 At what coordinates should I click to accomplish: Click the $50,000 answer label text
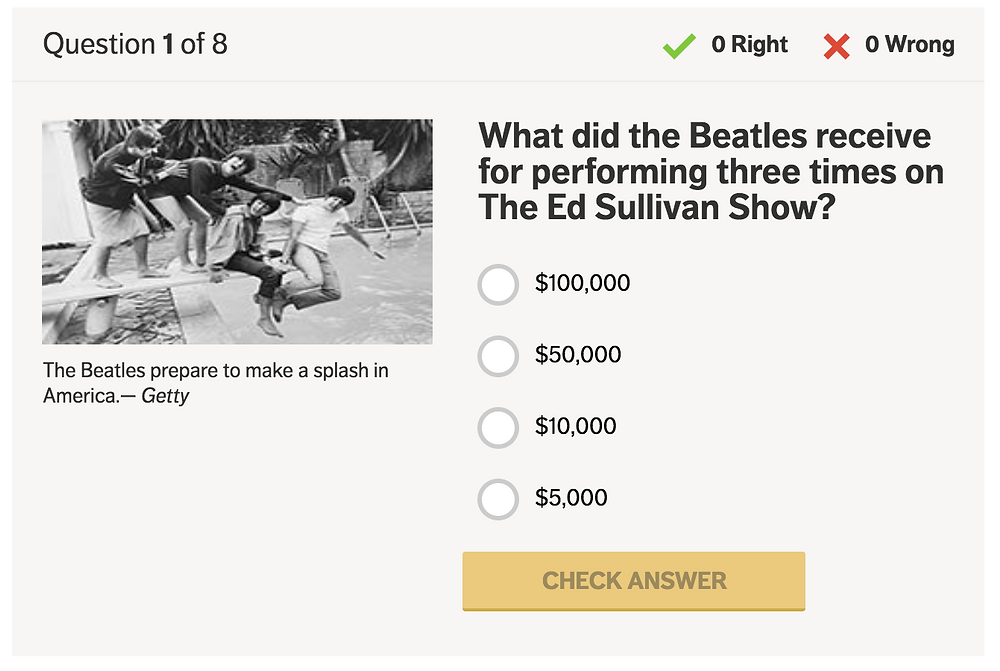coord(578,354)
